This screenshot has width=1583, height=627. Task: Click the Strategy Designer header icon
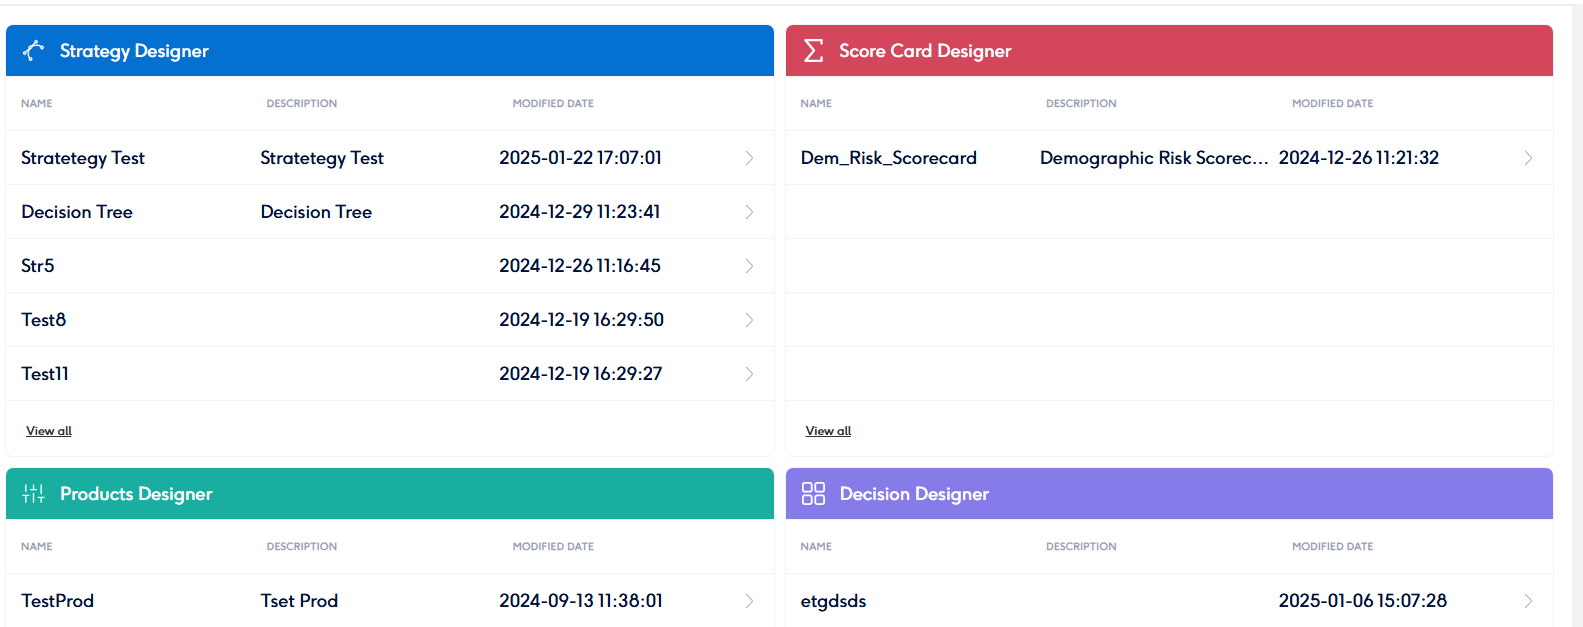[x=34, y=51]
